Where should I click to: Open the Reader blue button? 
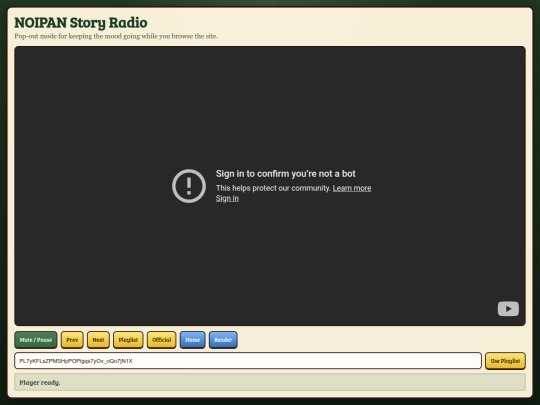tap(223, 340)
